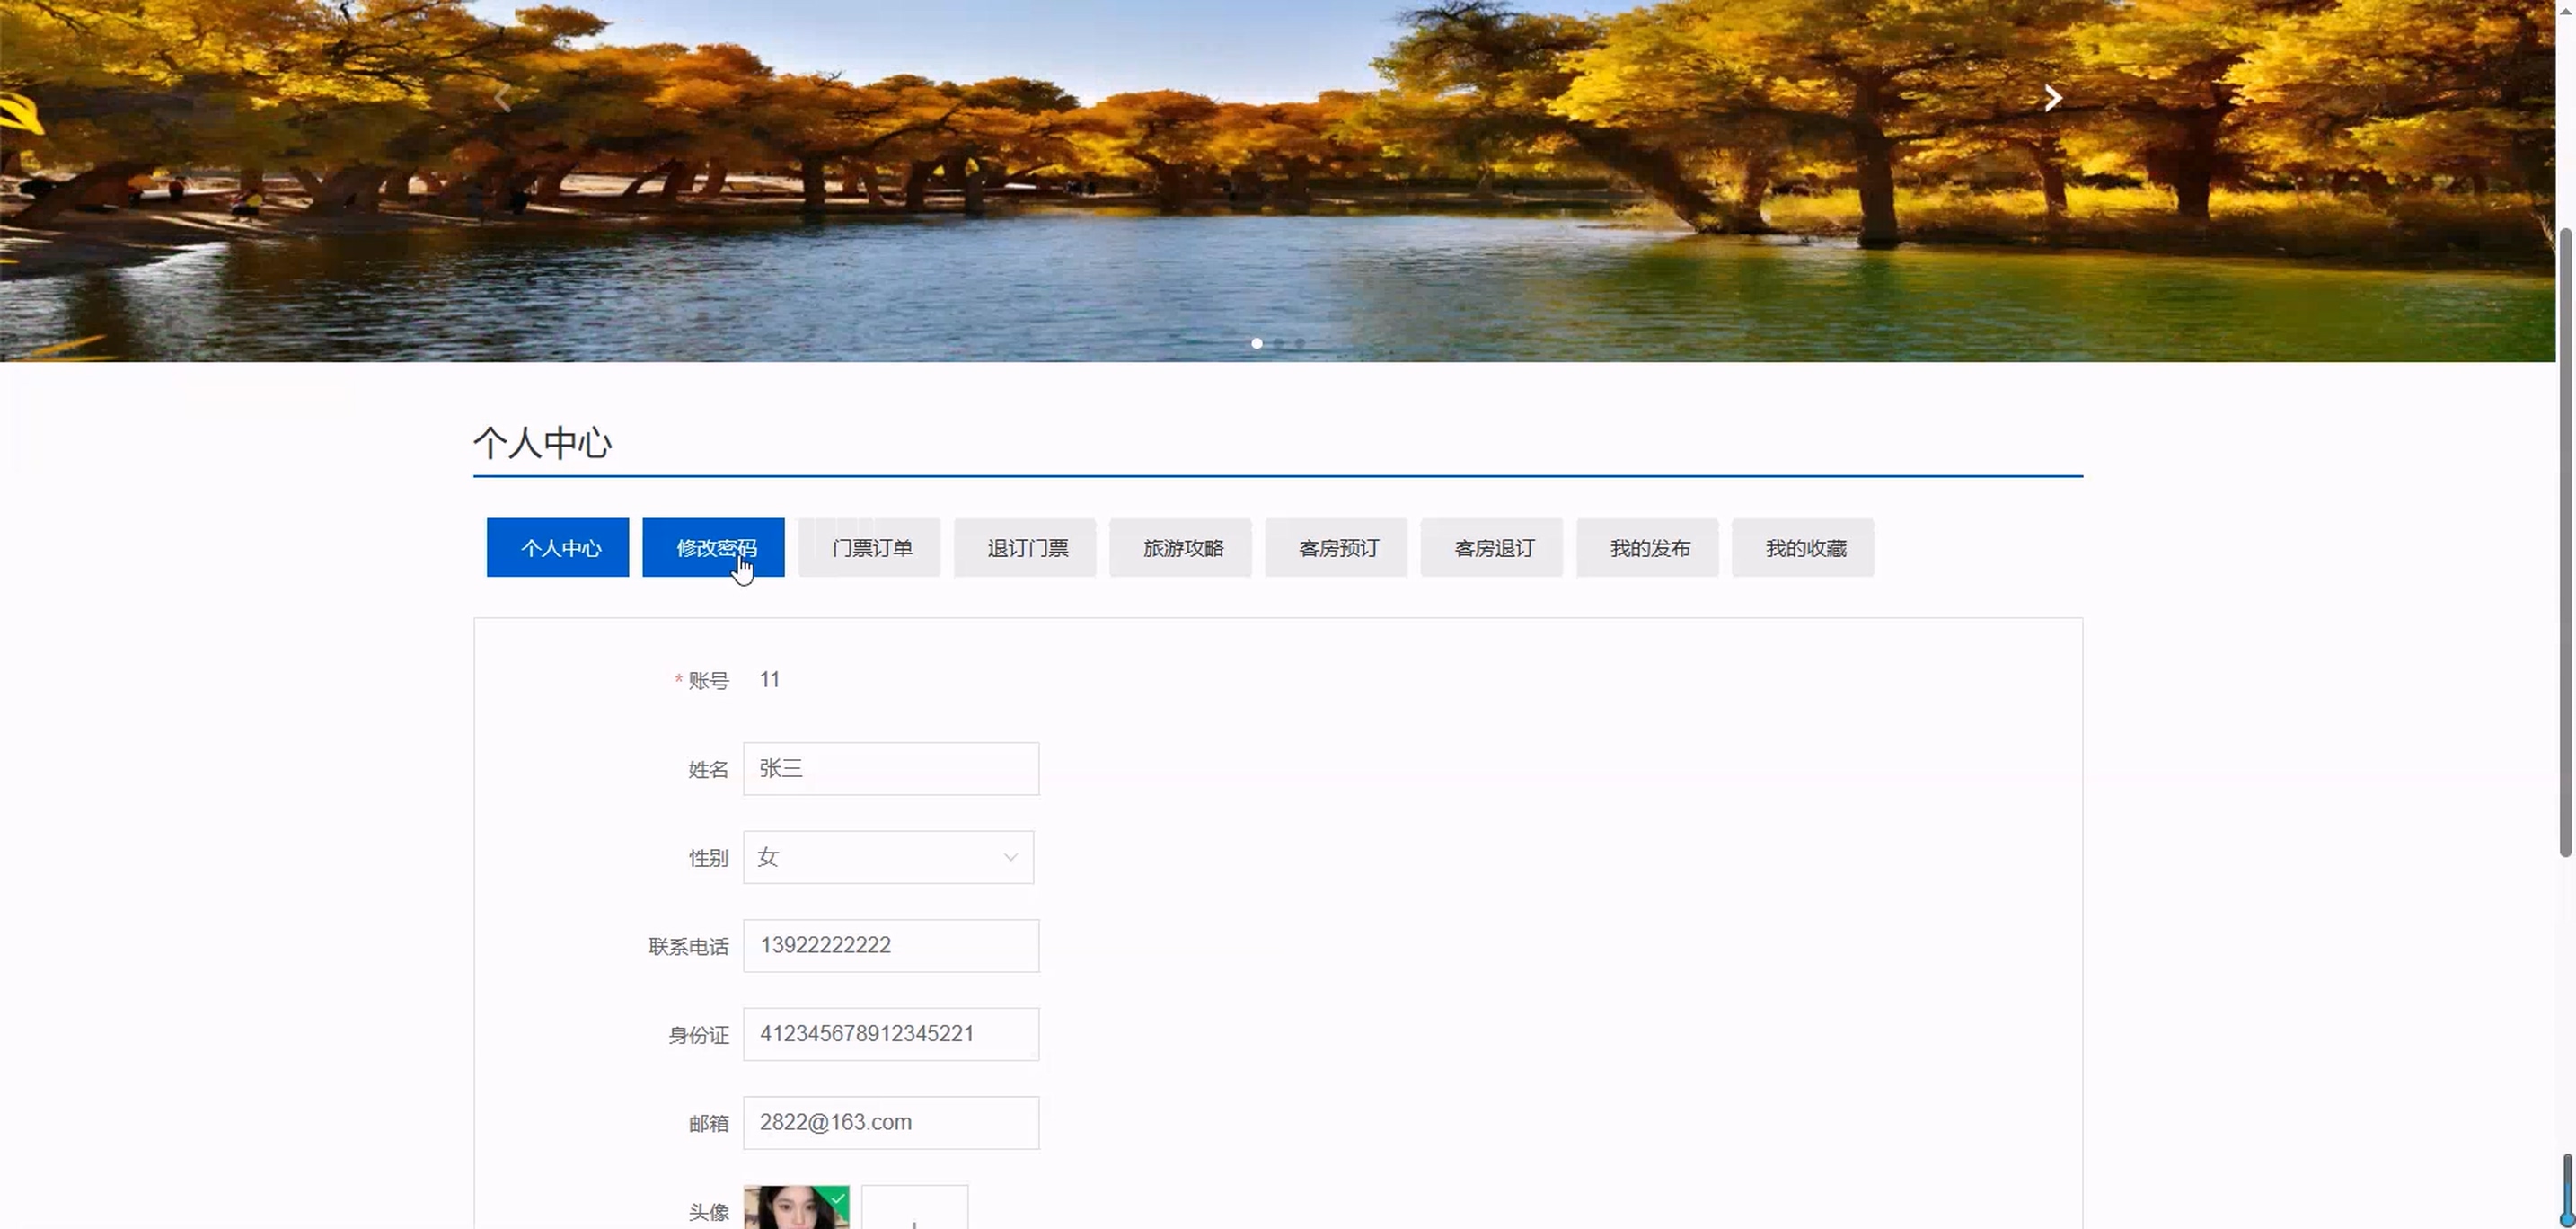Select the third carousel indicator dot
The width and height of the screenshot is (2576, 1229).
[1300, 343]
